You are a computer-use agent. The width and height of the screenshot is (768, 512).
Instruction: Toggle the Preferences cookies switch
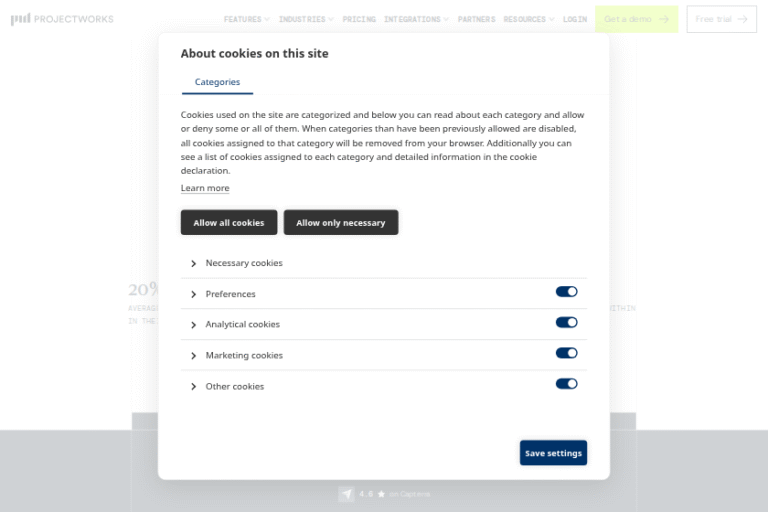click(566, 292)
